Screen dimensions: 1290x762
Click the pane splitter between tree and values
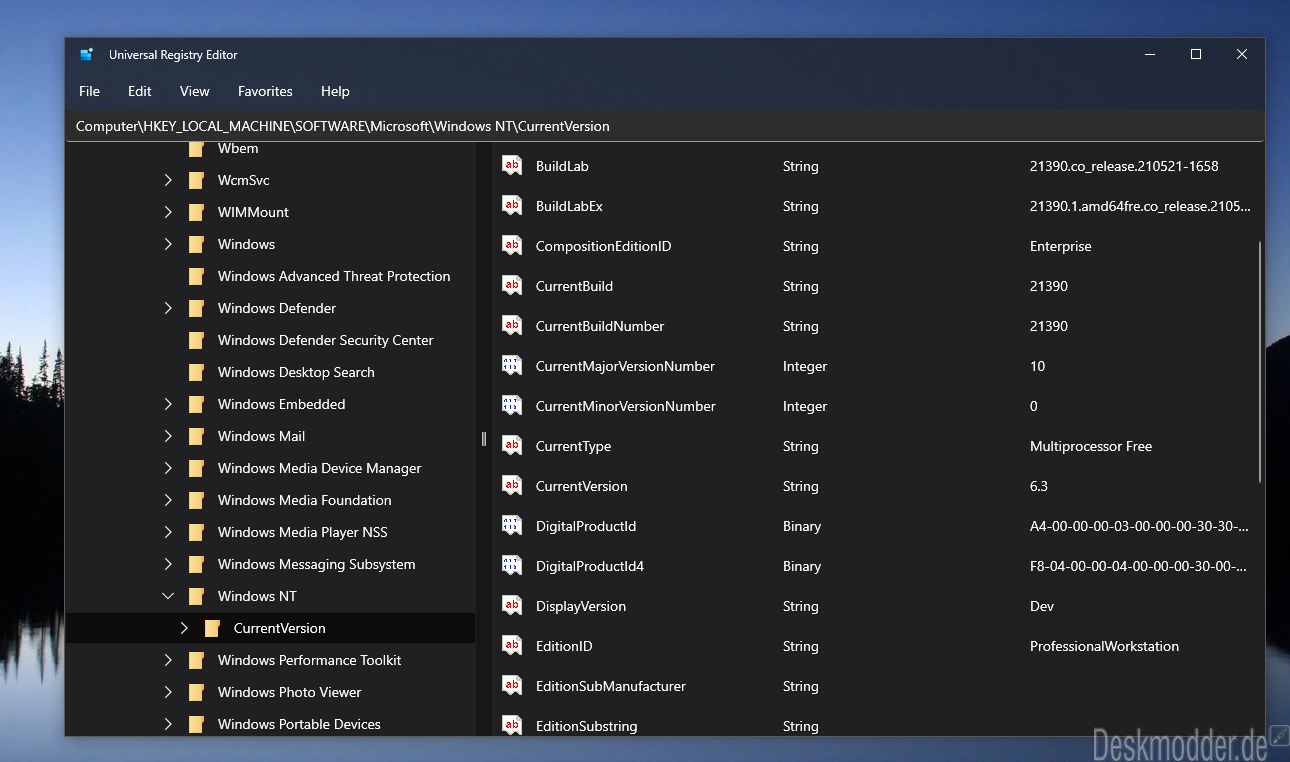(x=484, y=438)
